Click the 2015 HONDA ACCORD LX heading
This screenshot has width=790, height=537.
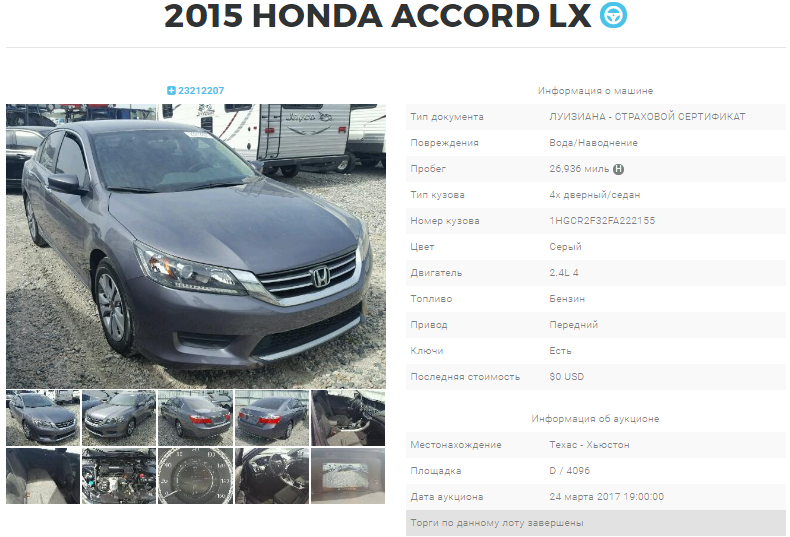click(x=377, y=16)
